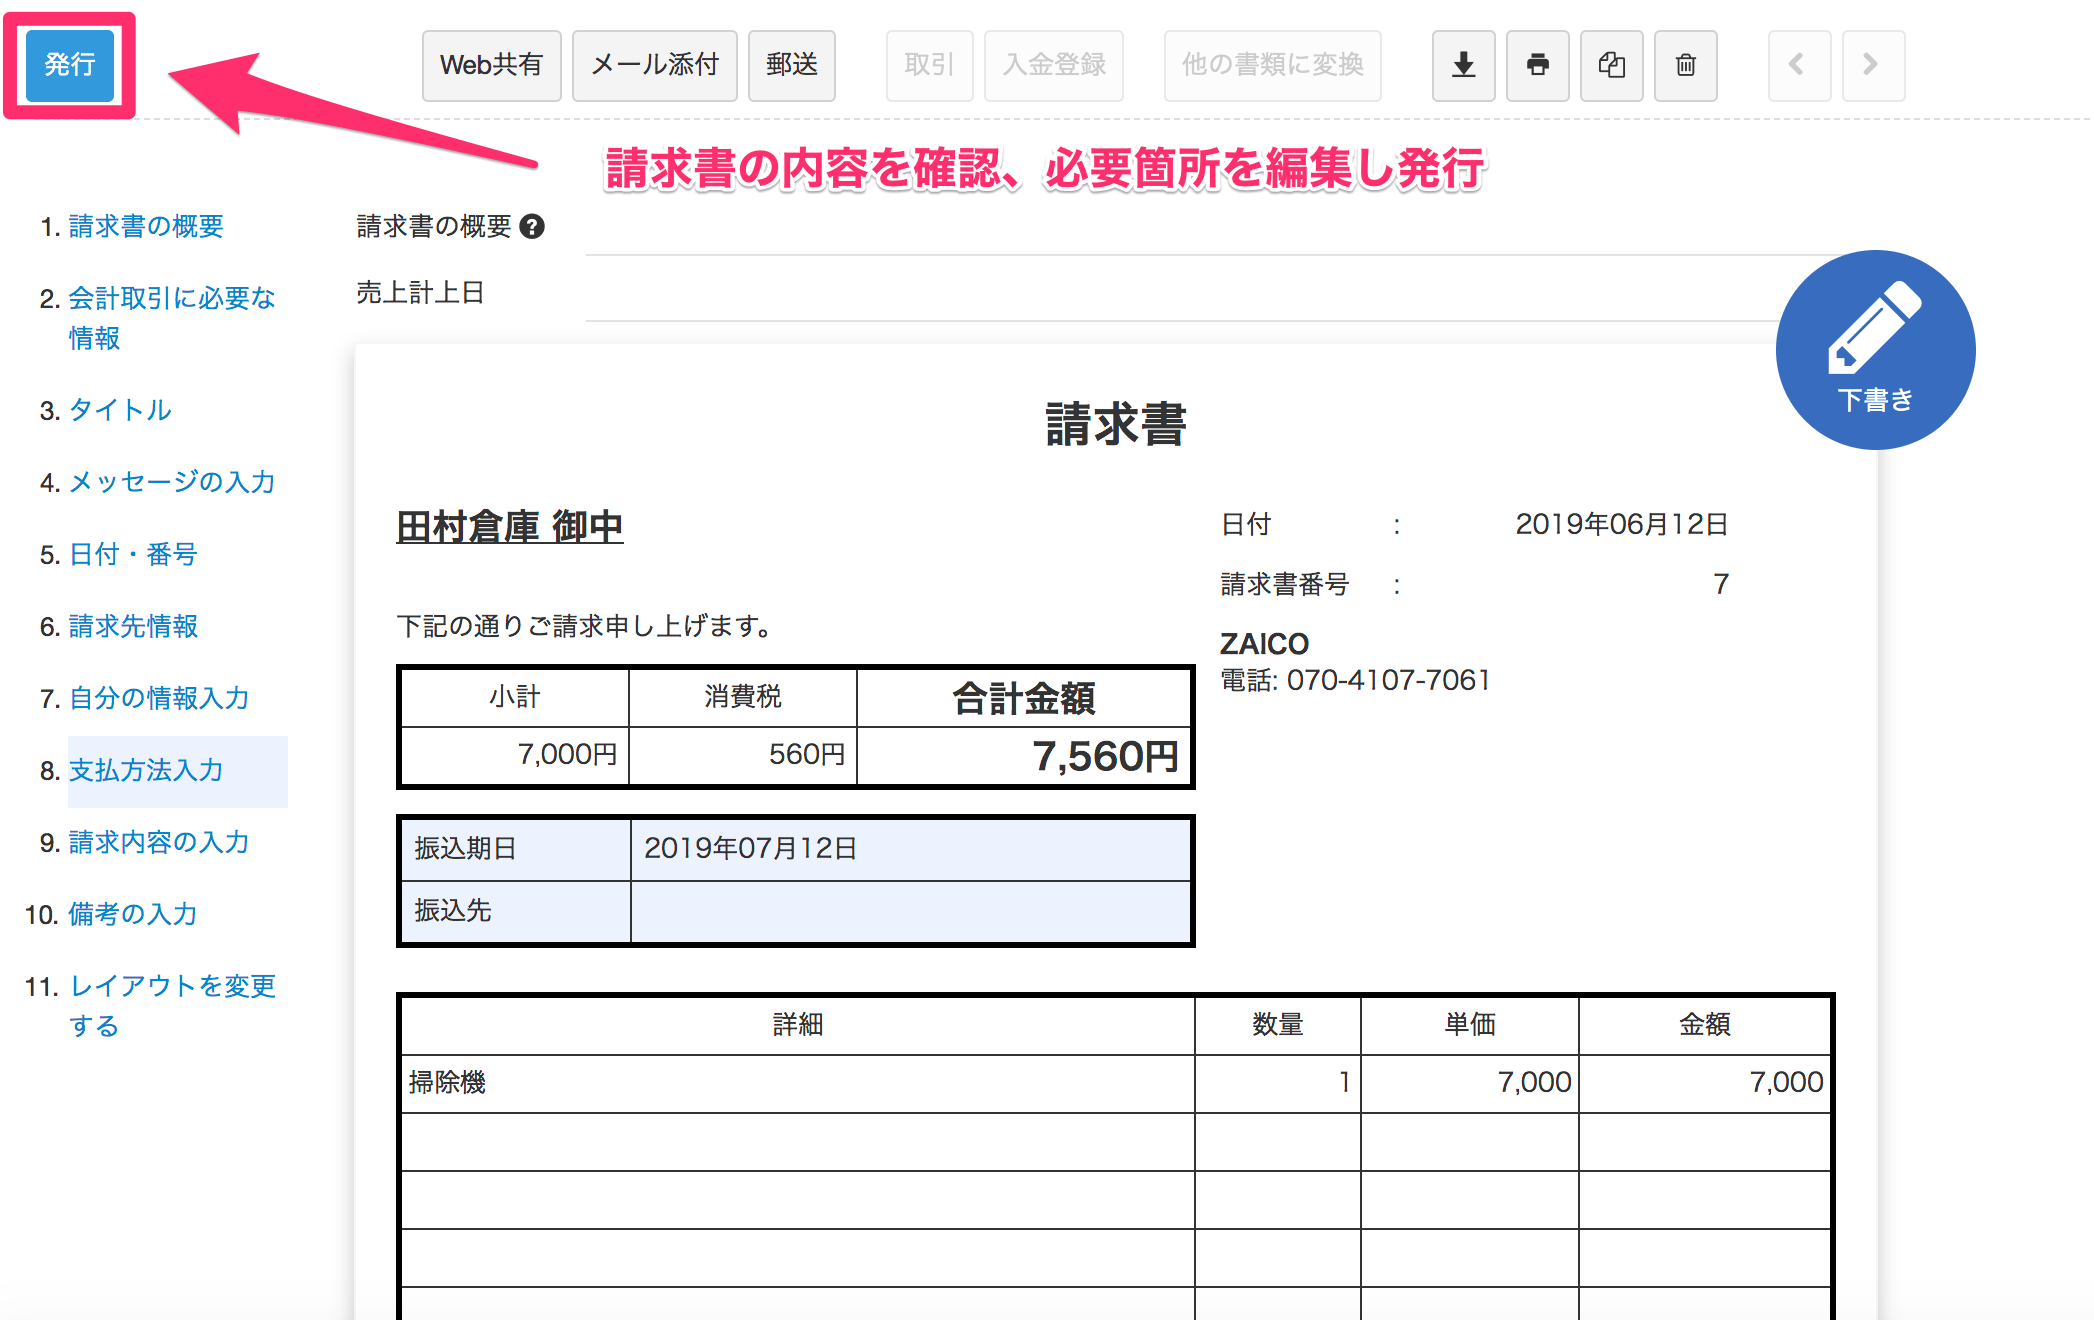Select 支払方法入力 highlighted link
Image resolution: width=2094 pixels, height=1320 pixels.
(x=146, y=770)
